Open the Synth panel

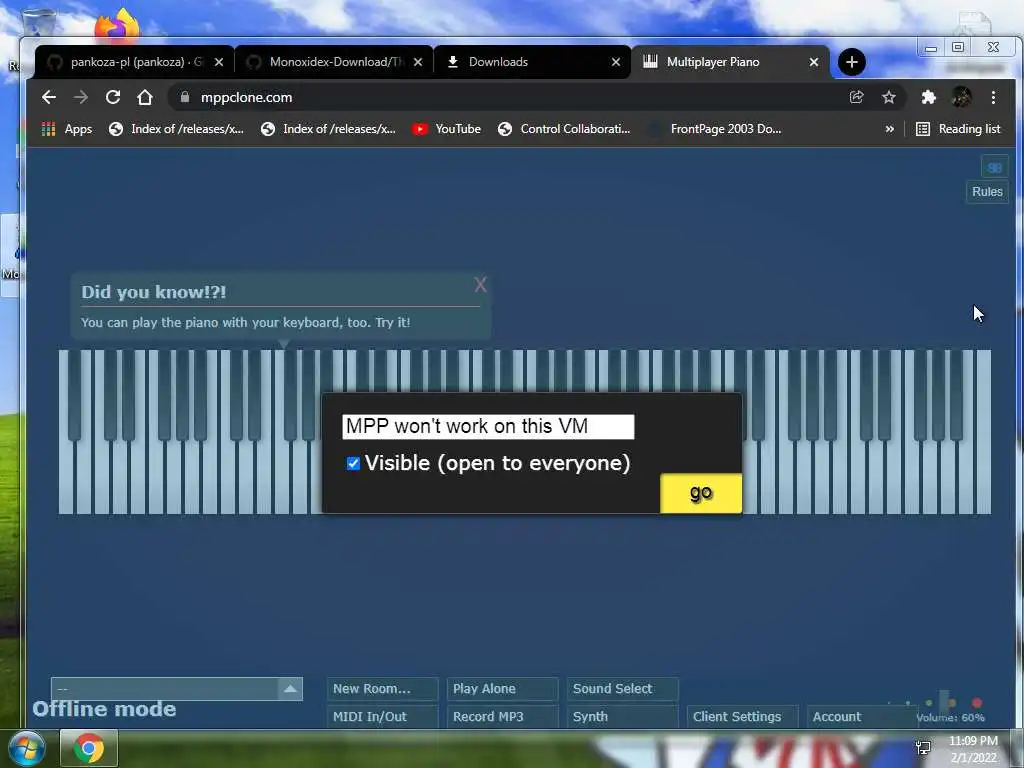622,716
